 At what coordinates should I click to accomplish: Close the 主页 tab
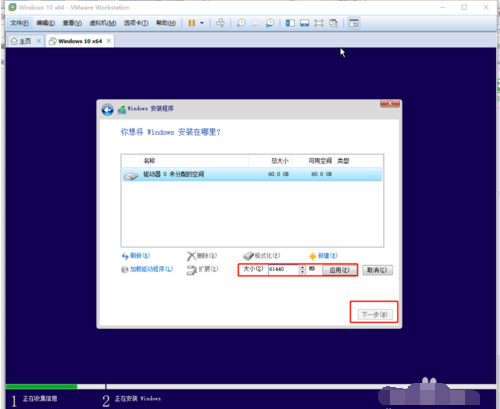tap(39, 41)
